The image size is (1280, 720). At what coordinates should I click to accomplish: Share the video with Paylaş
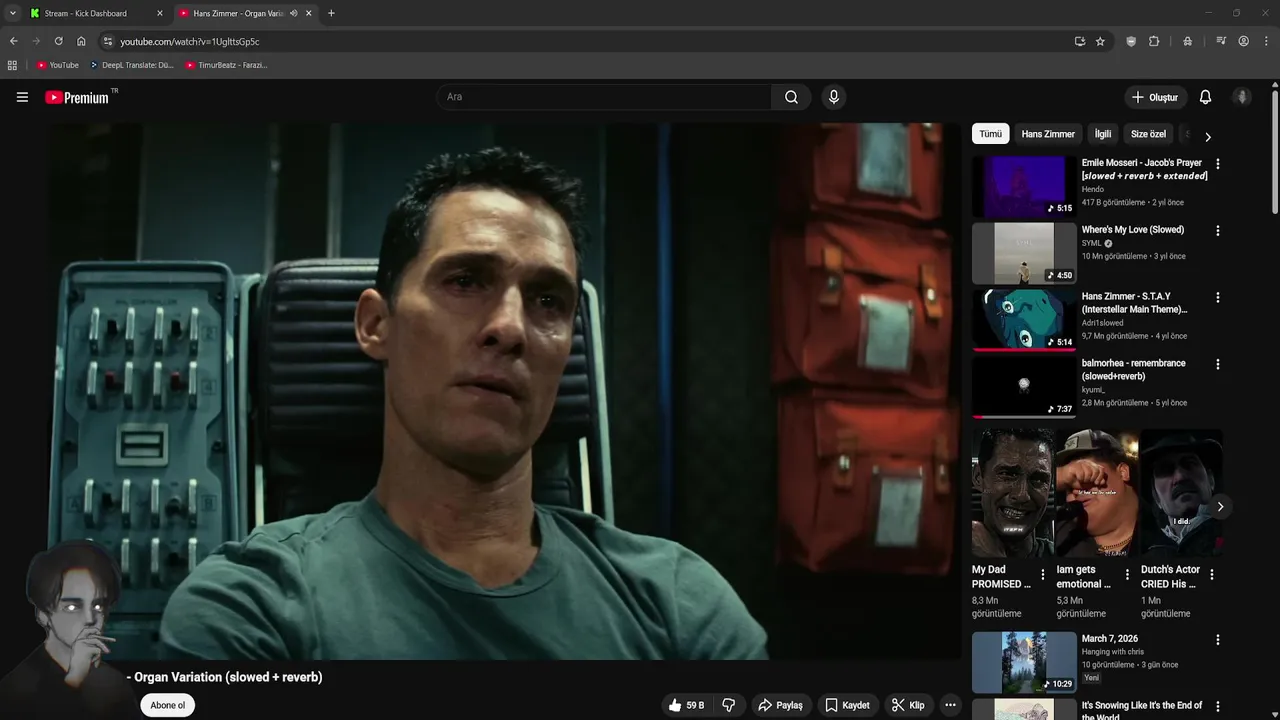[781, 705]
